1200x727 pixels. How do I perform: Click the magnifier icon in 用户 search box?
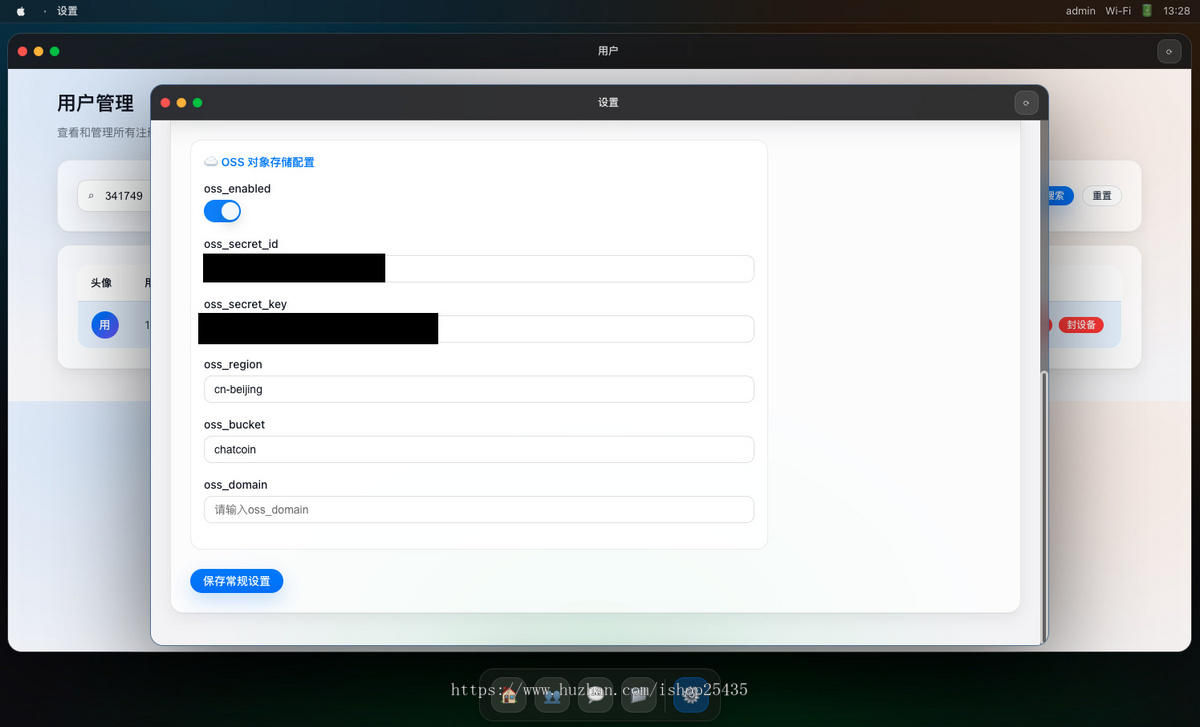pyautogui.click(x=91, y=196)
